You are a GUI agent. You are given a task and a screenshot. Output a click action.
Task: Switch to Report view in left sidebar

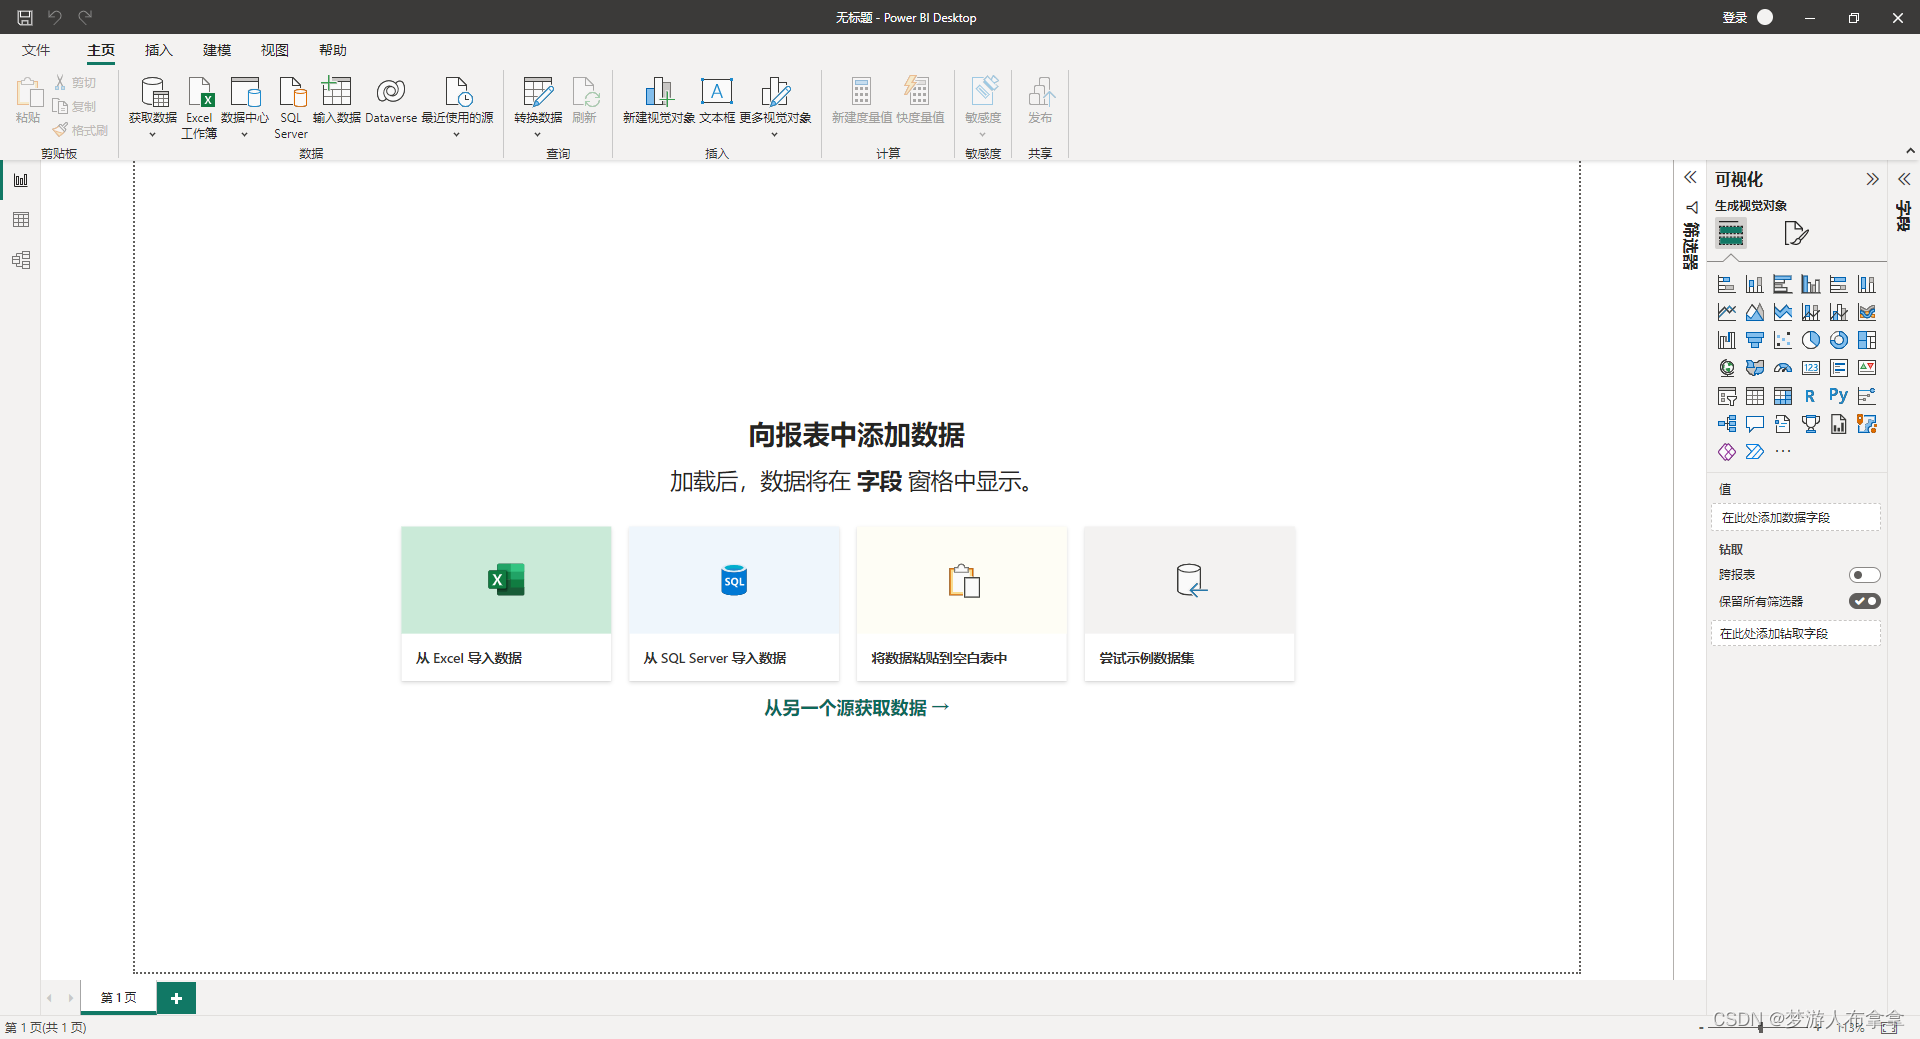(21, 180)
